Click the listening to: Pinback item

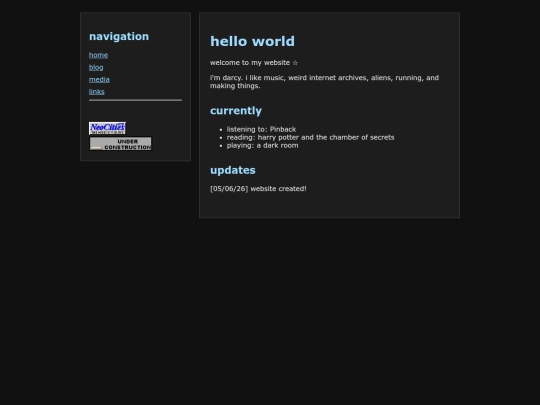coord(261,129)
